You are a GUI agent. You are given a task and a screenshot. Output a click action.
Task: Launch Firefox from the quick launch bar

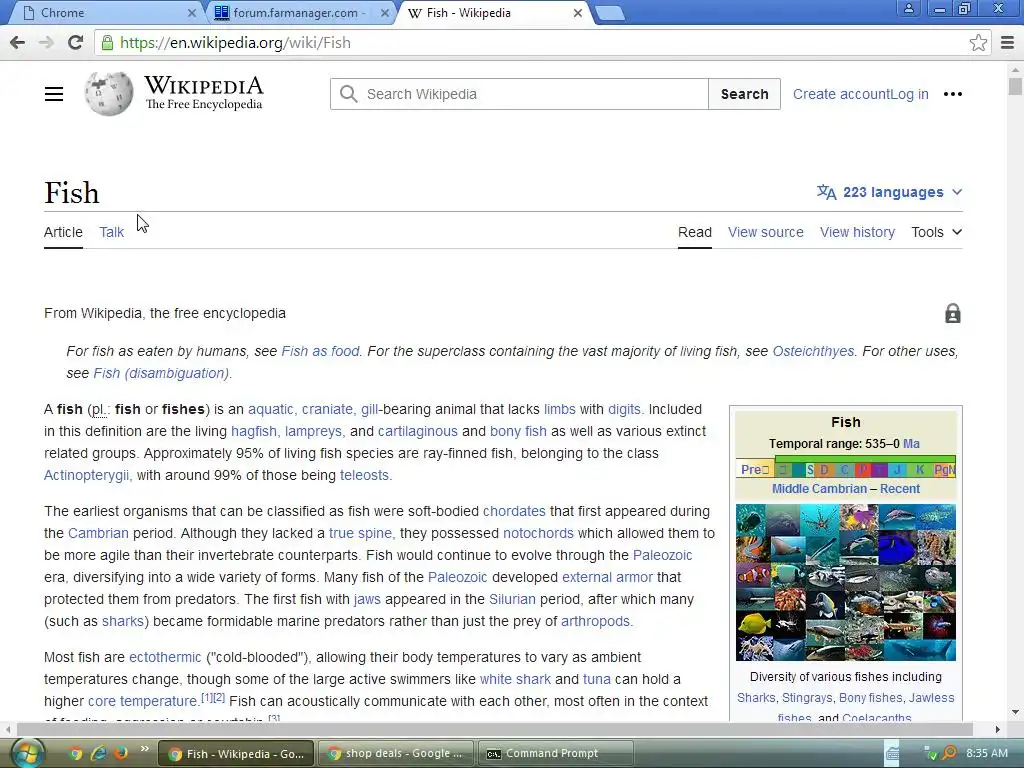[x=121, y=754]
